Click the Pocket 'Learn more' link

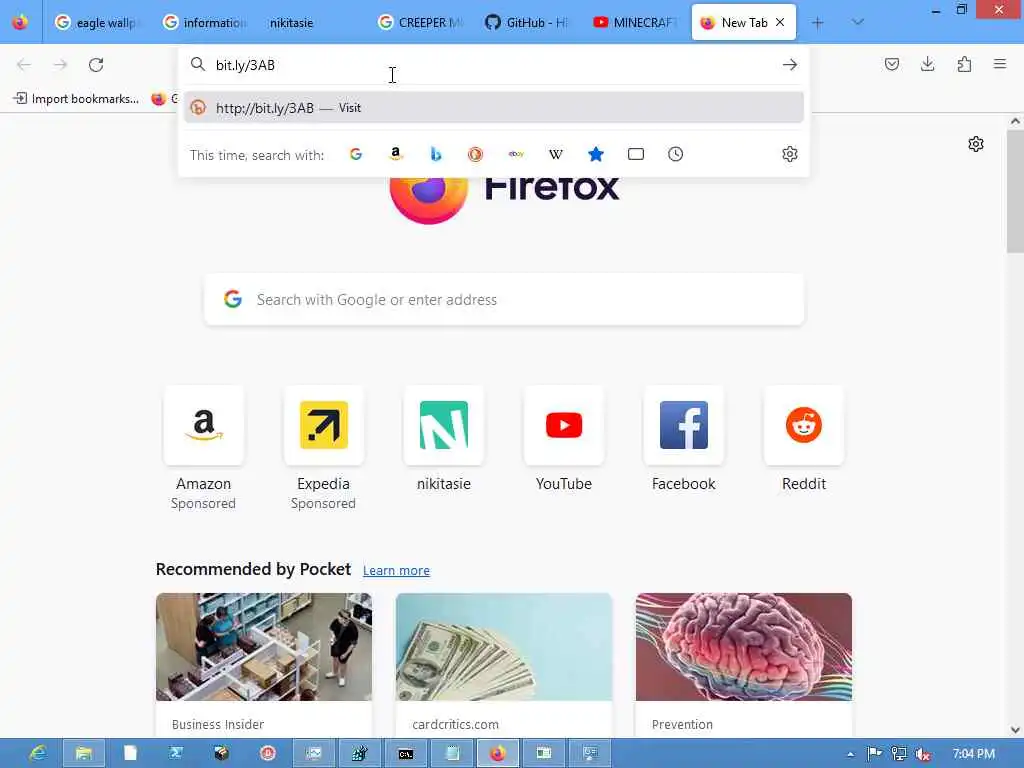coord(396,571)
